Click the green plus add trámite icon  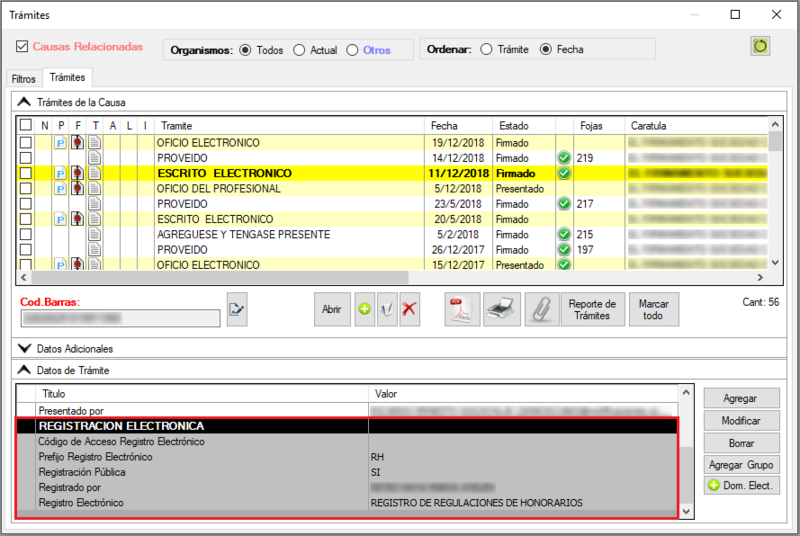(x=365, y=309)
